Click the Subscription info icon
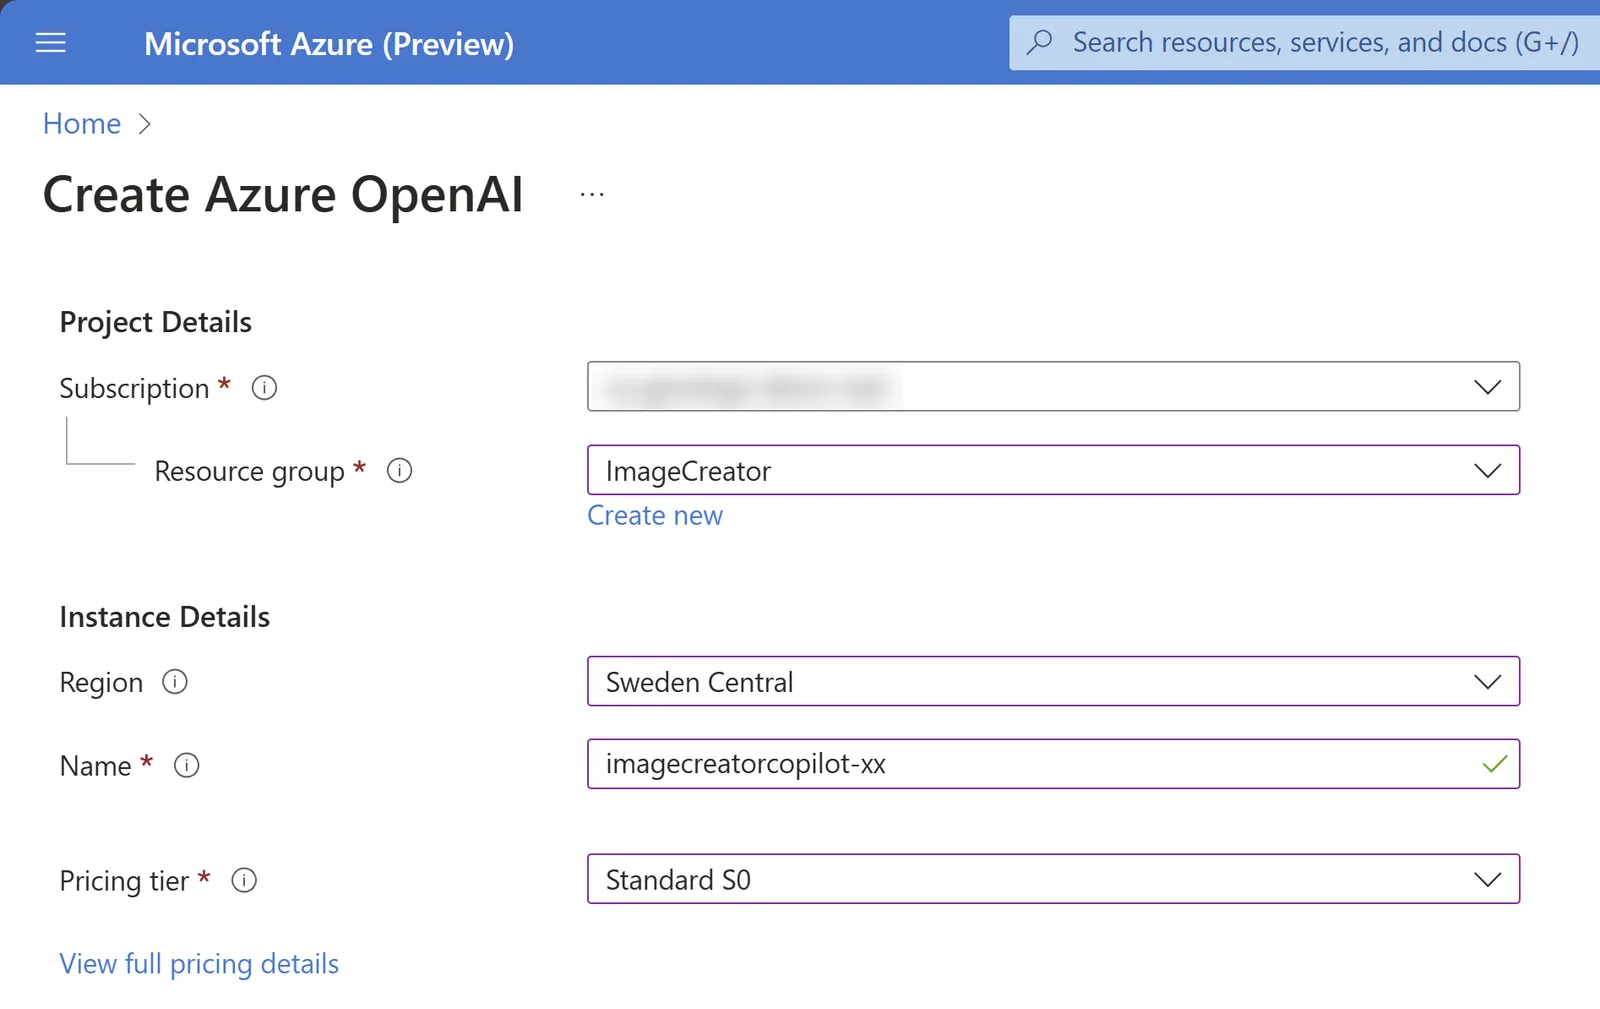Image resolution: width=1600 pixels, height=1009 pixels. pyautogui.click(x=264, y=388)
